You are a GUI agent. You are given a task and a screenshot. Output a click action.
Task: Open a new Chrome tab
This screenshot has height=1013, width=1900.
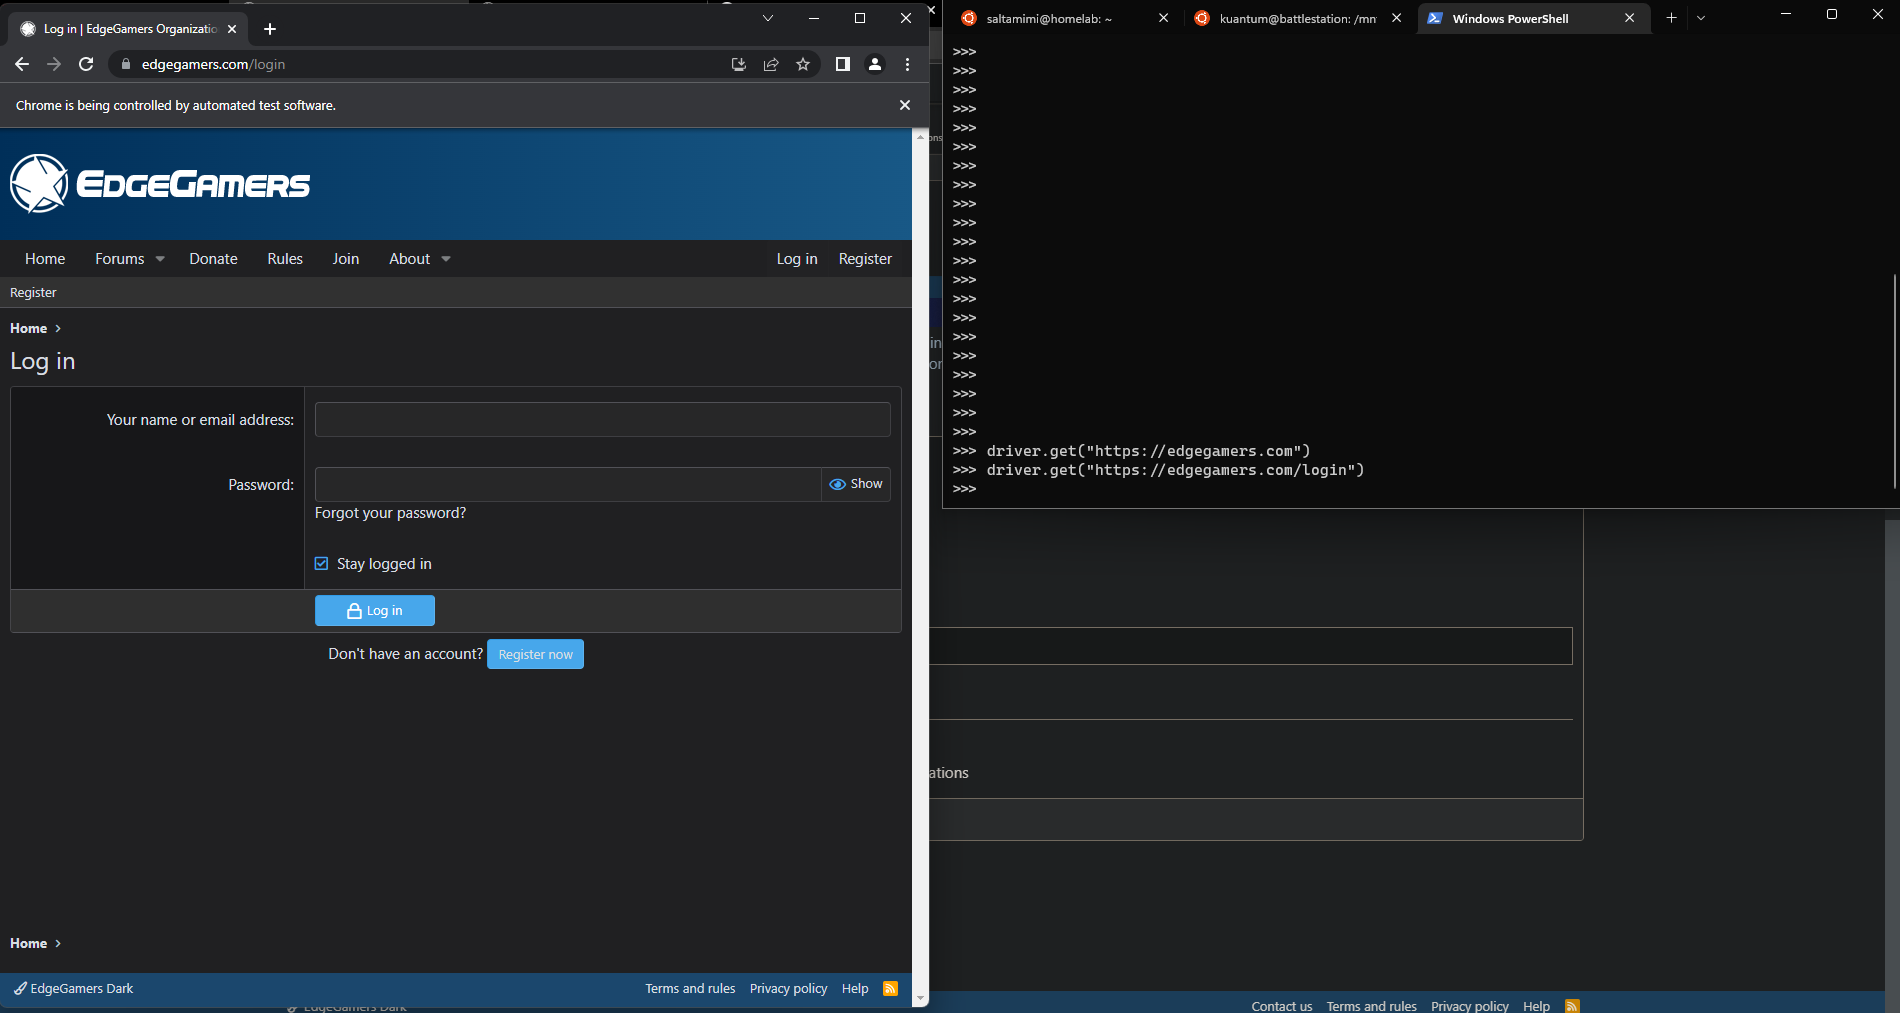tap(270, 29)
